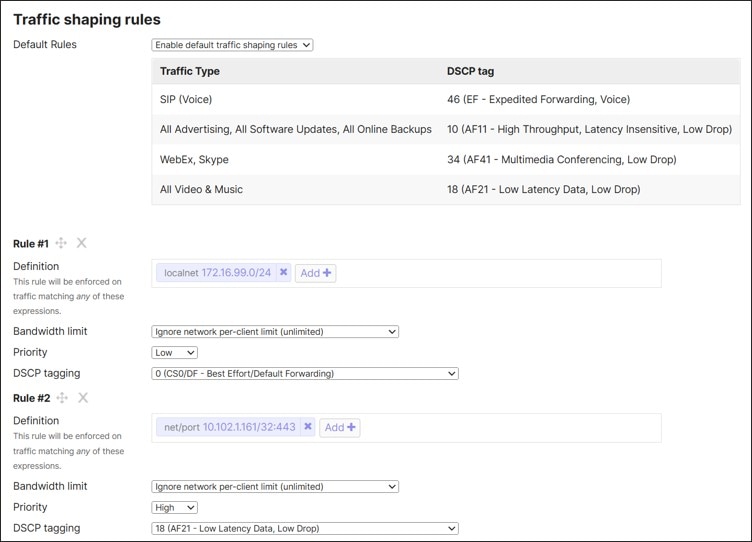Delete Rule #1 with X icon
This screenshot has height=542, width=752.
point(82,243)
